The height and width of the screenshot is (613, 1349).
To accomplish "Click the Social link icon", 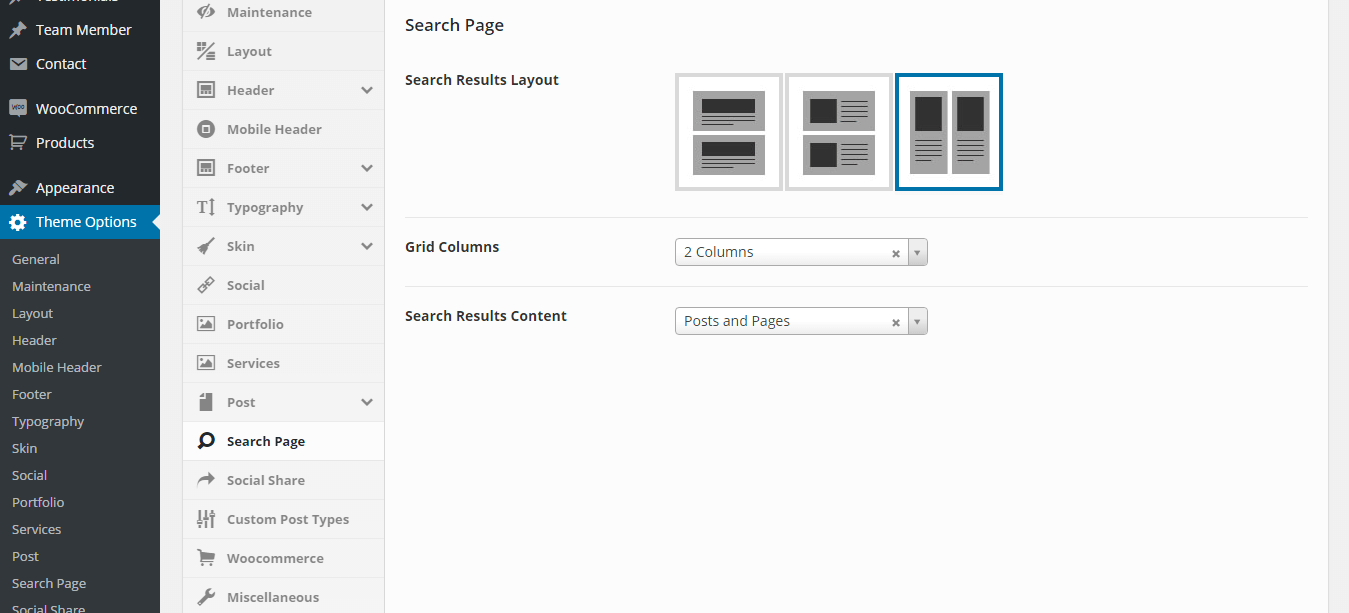I will [x=206, y=285].
